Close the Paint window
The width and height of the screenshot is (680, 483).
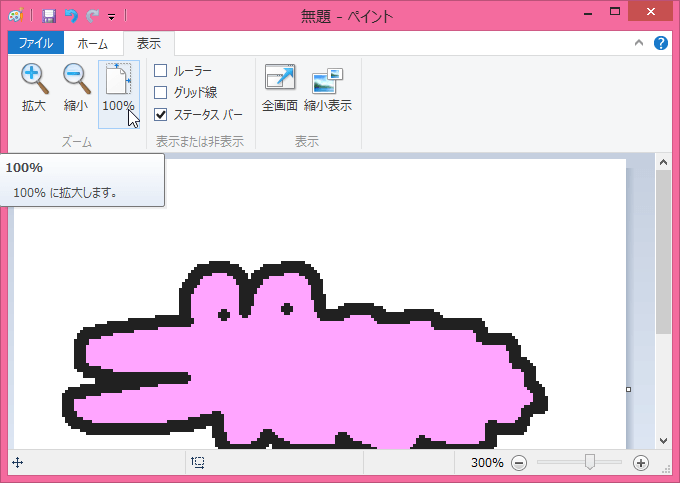point(651,12)
